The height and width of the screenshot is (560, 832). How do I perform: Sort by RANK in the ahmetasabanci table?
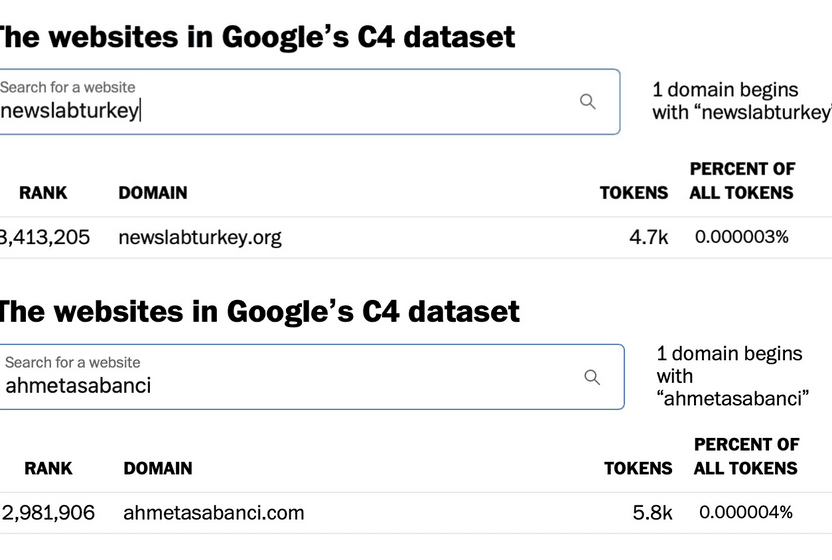48,468
